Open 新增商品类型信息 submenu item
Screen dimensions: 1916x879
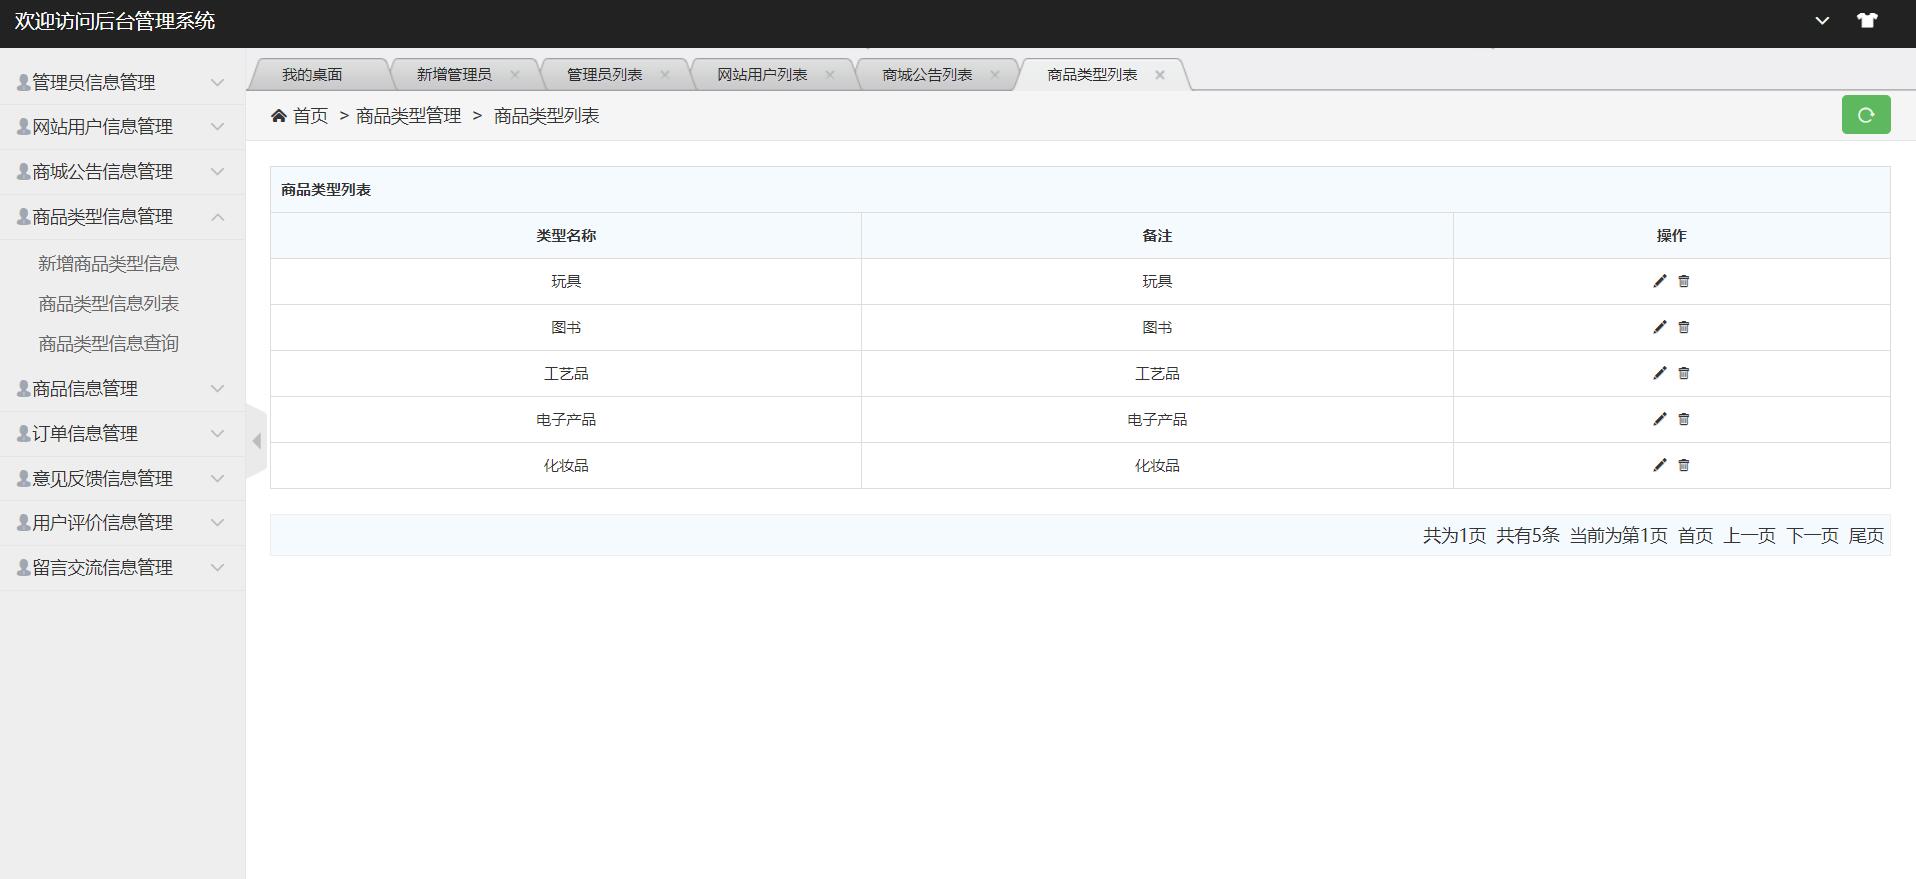tap(108, 263)
